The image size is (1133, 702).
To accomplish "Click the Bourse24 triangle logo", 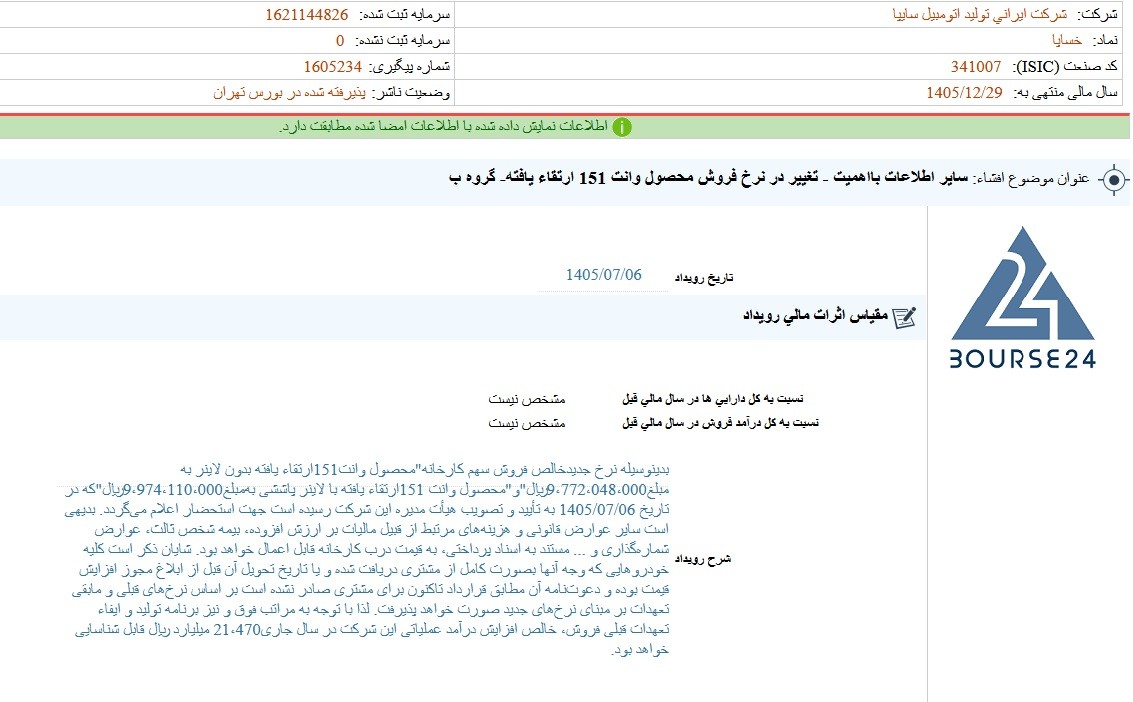I will [1022, 284].
